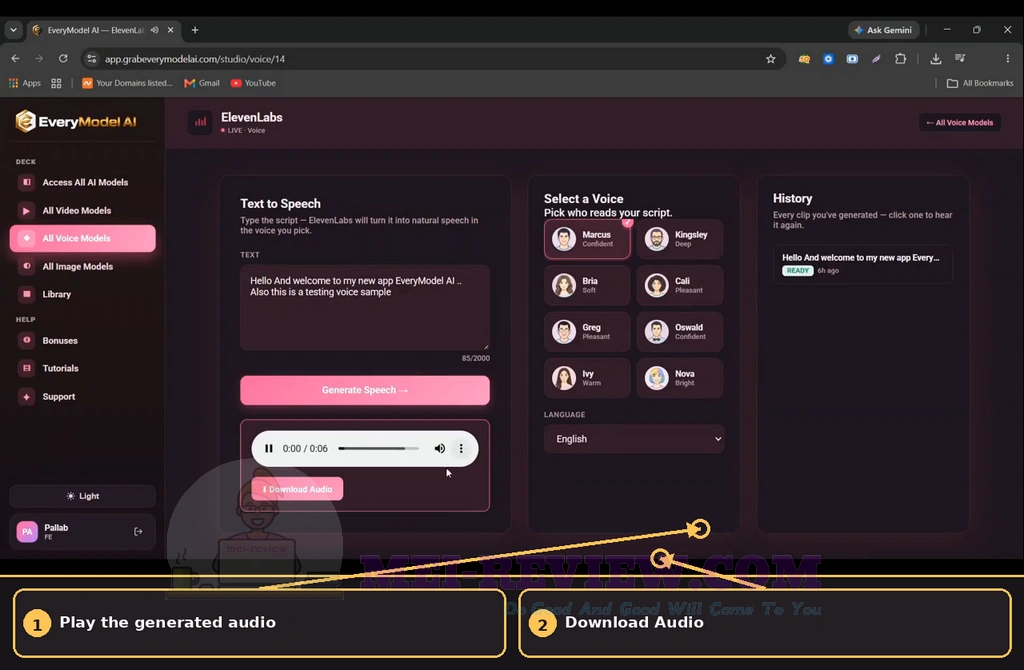Screen dimensions: 1024x670
Task: Click the Library sidebar icon
Action: (x=27, y=294)
